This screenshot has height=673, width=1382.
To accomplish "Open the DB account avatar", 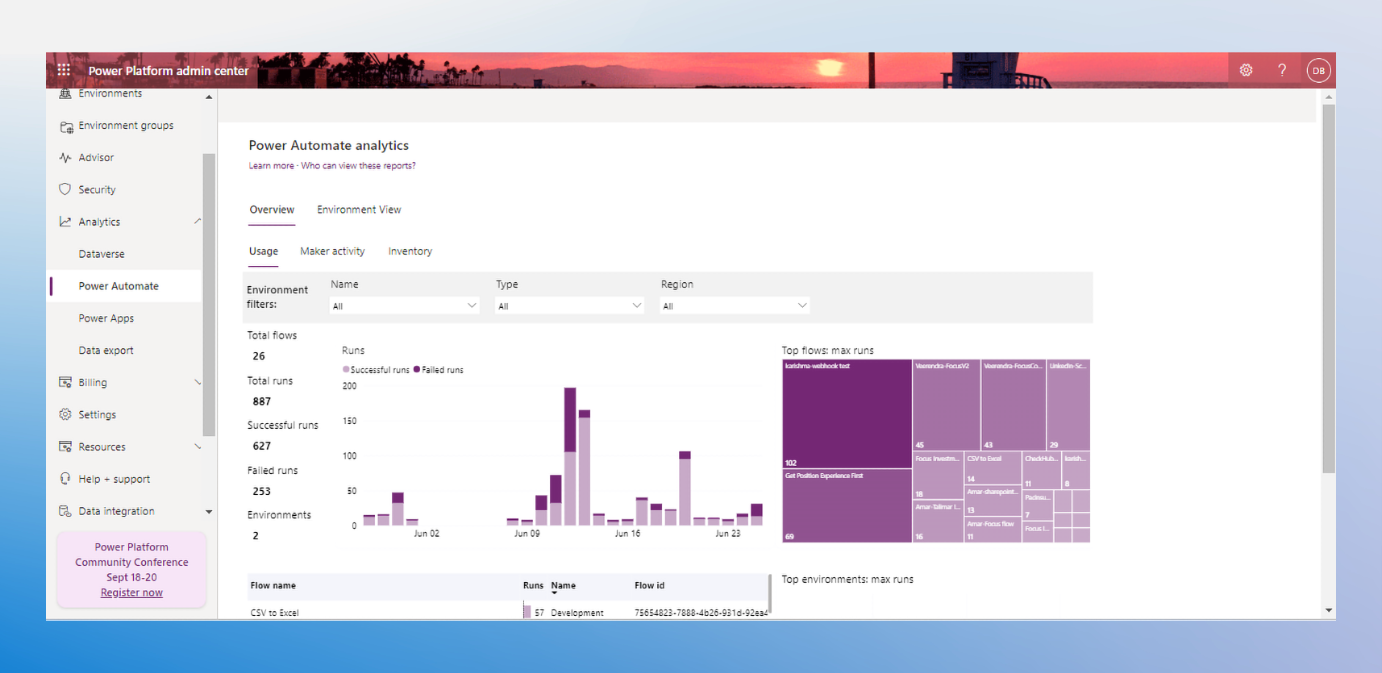I will click(x=1318, y=70).
